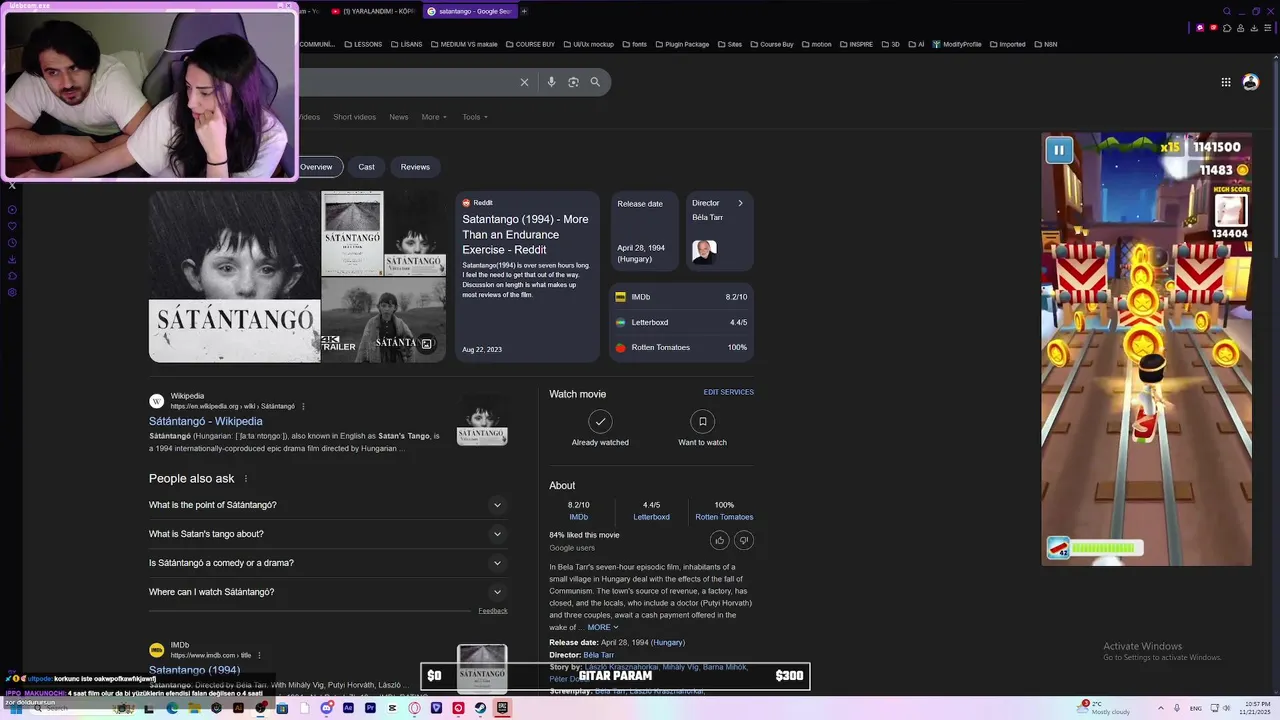Expand Is Sátántangó a comedy or drama
The image size is (1280, 720).
point(326,563)
